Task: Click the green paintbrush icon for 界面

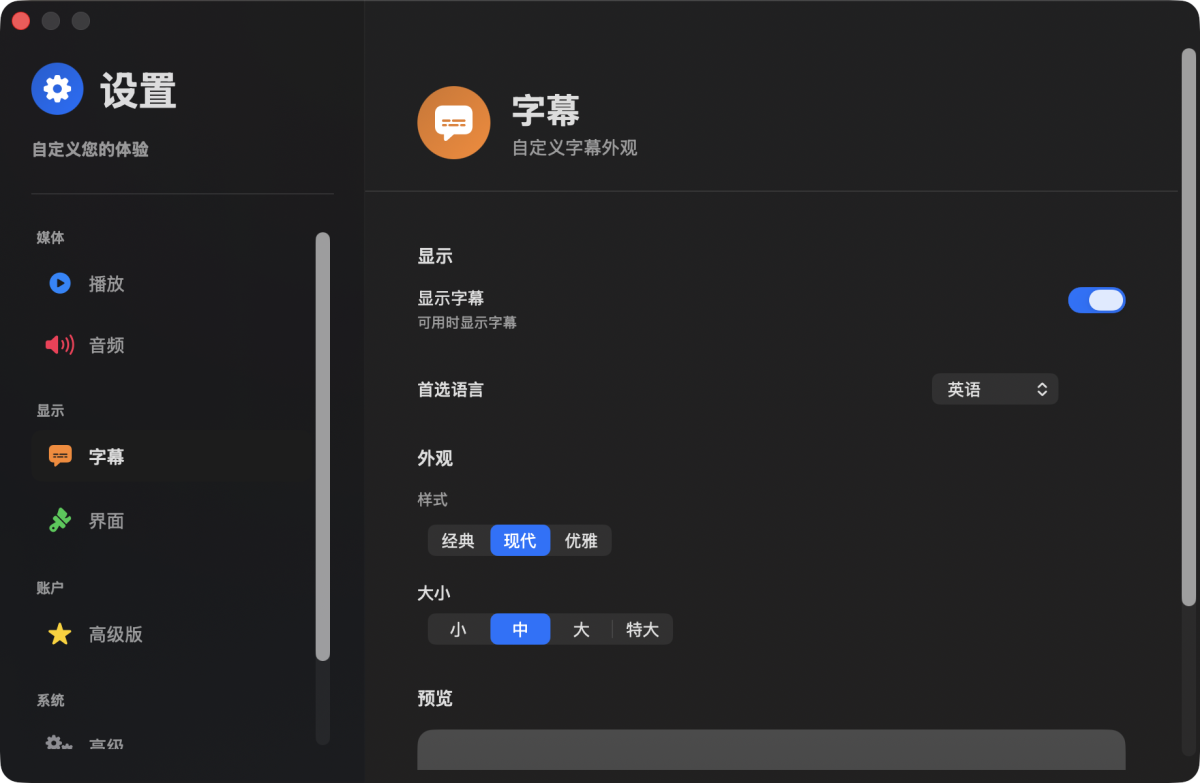Action: coord(60,521)
